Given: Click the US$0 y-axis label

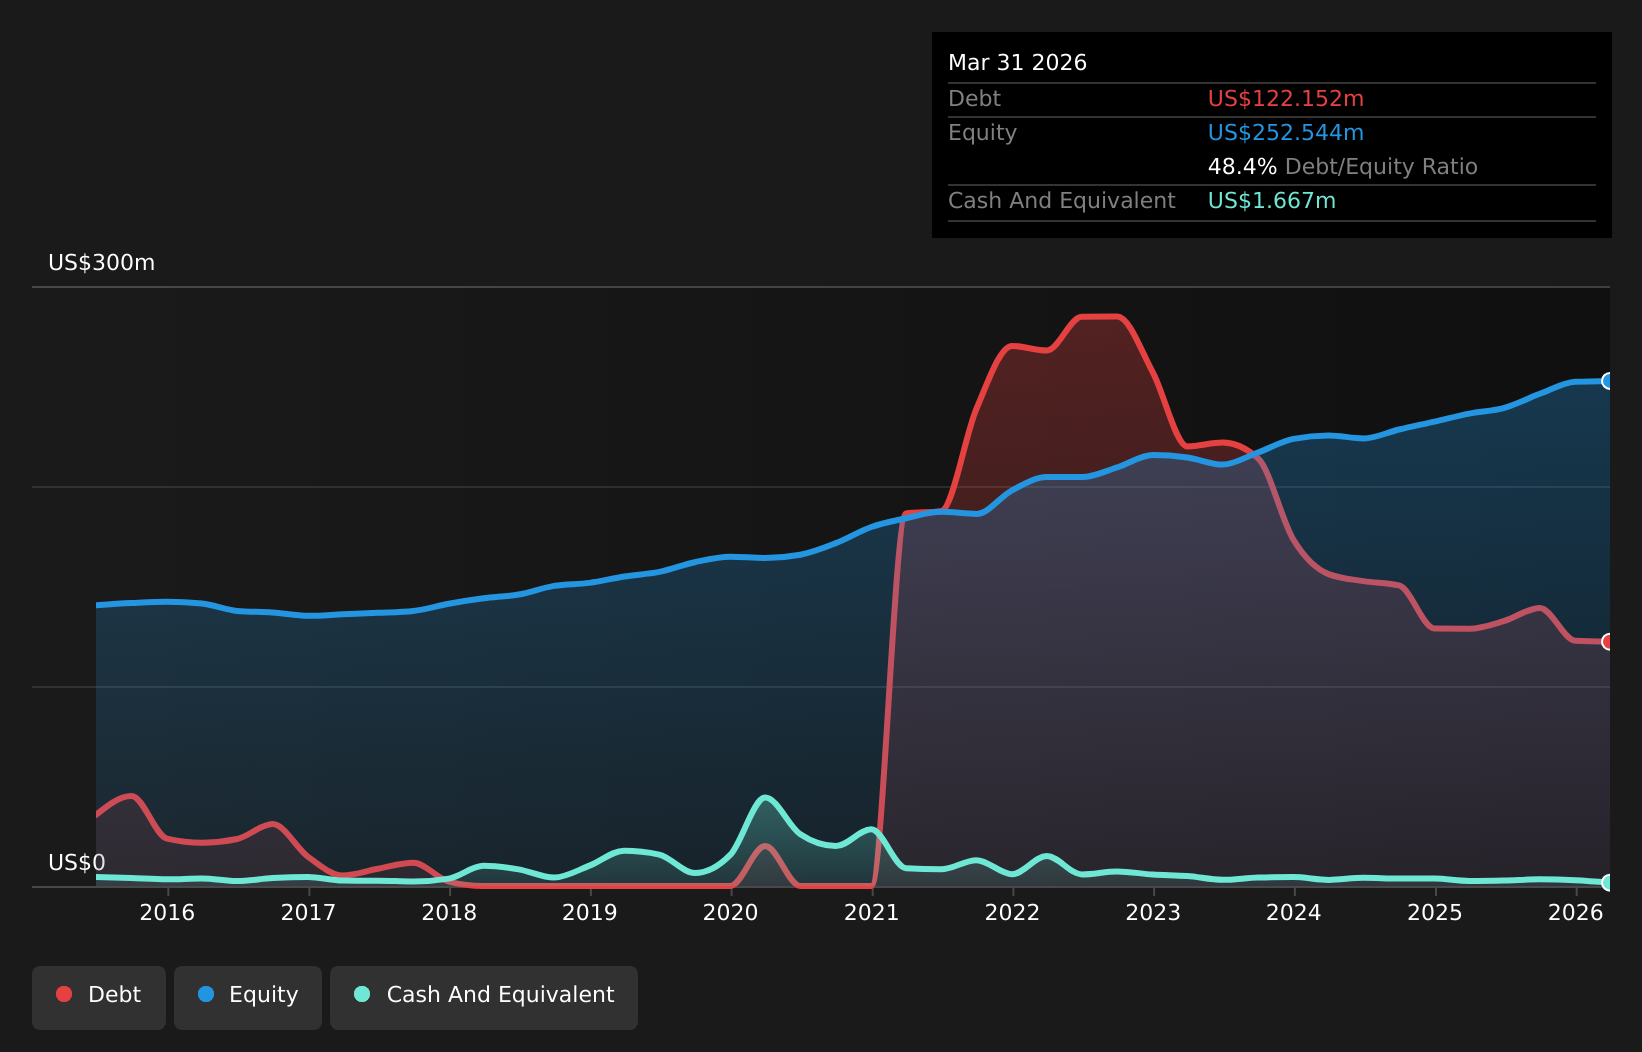Looking at the screenshot, I should pyautogui.click(x=77, y=863).
